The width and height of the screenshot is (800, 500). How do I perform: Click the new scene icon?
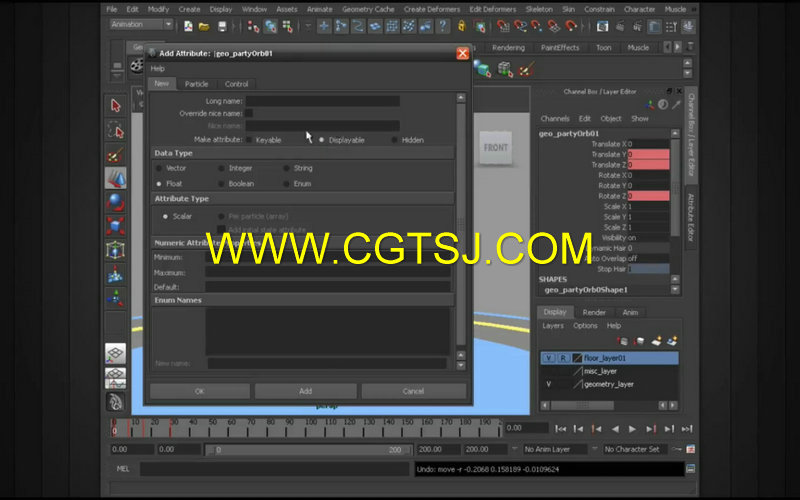(188, 26)
